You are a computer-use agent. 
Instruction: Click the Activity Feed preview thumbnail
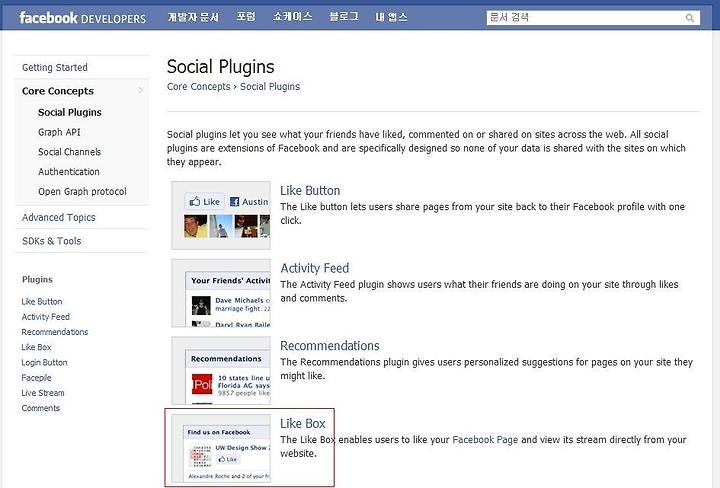[221, 293]
